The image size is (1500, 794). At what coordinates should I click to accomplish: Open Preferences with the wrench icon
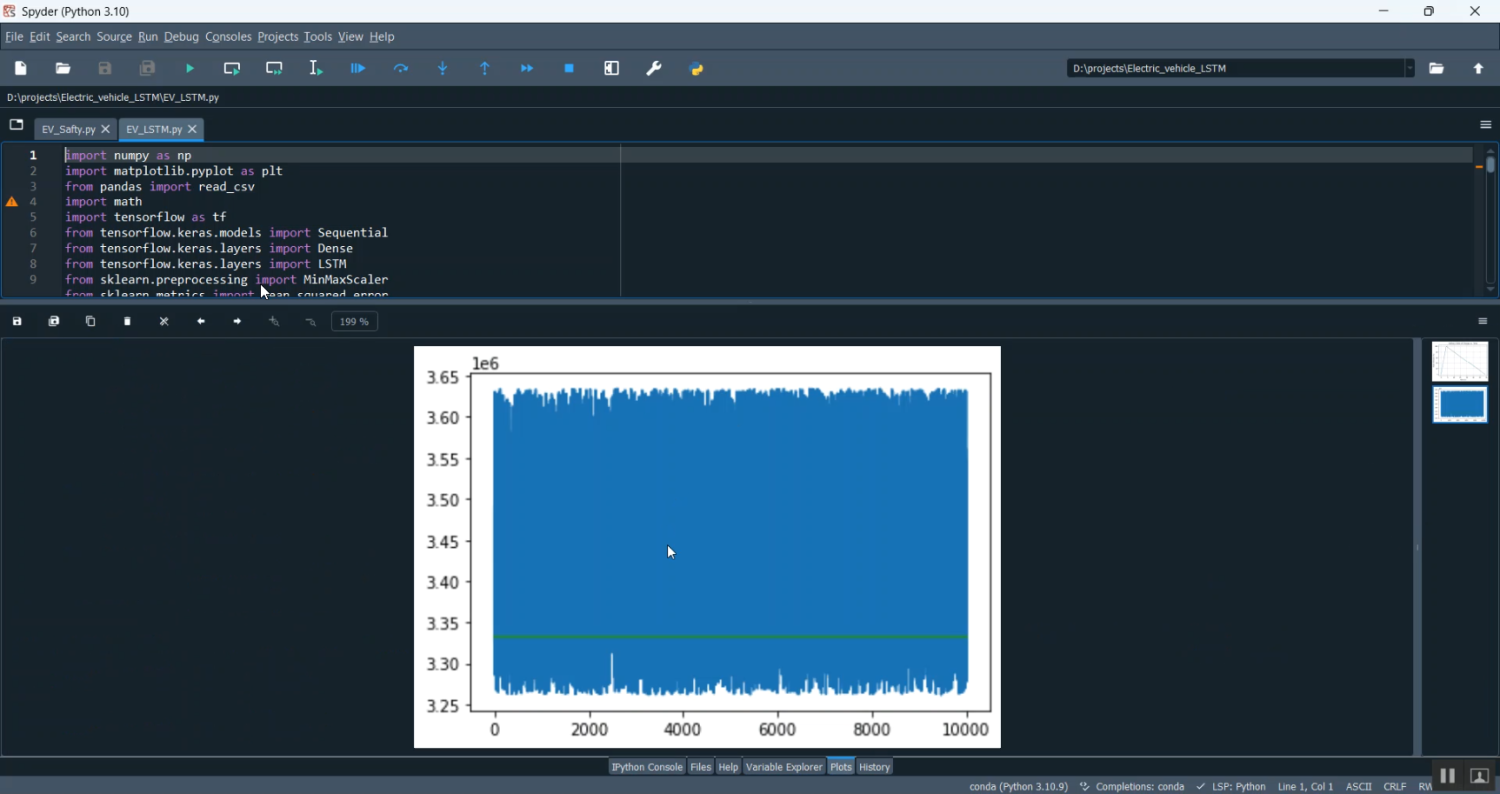pyautogui.click(x=654, y=69)
